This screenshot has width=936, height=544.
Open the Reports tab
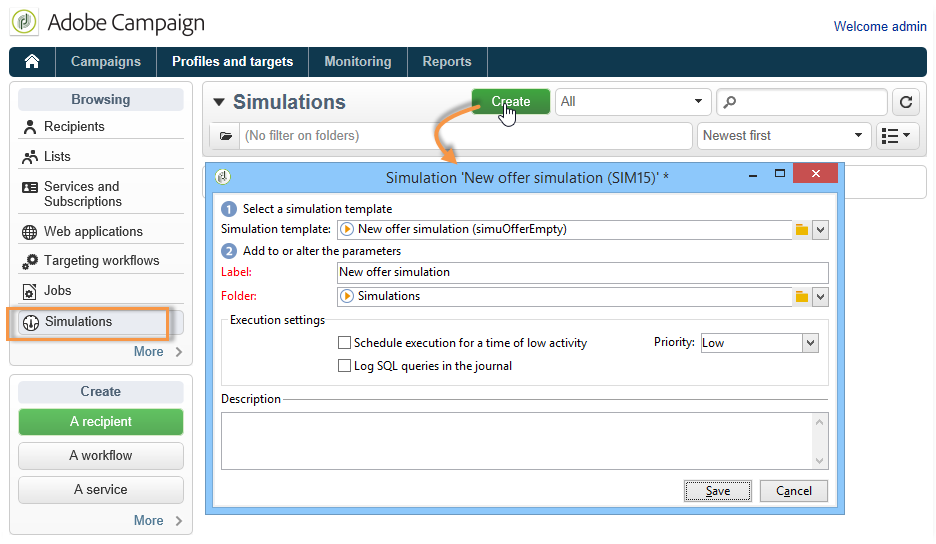coord(447,62)
